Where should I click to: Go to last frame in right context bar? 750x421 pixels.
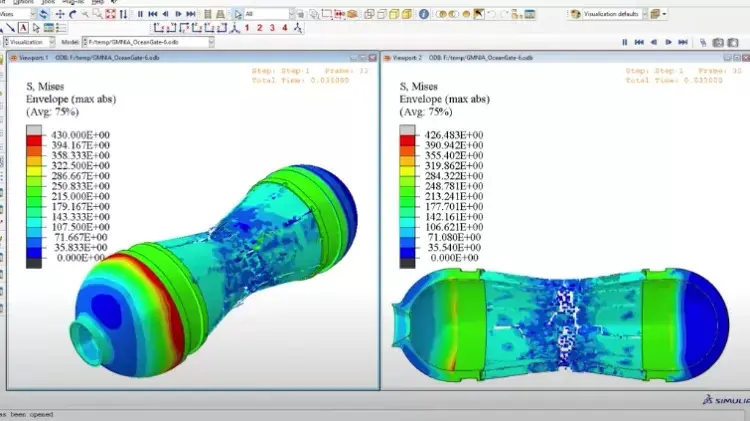point(683,42)
